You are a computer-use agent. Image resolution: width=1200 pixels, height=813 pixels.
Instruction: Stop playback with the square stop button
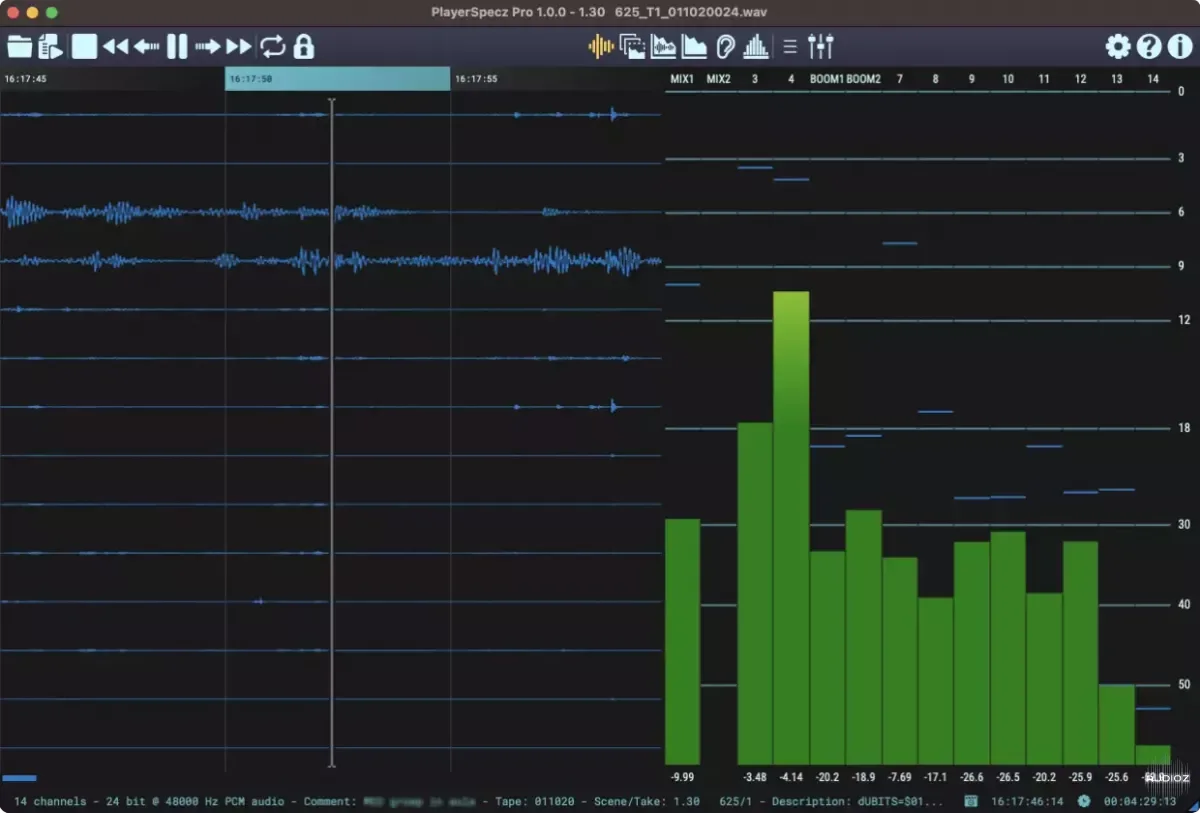tap(84, 46)
